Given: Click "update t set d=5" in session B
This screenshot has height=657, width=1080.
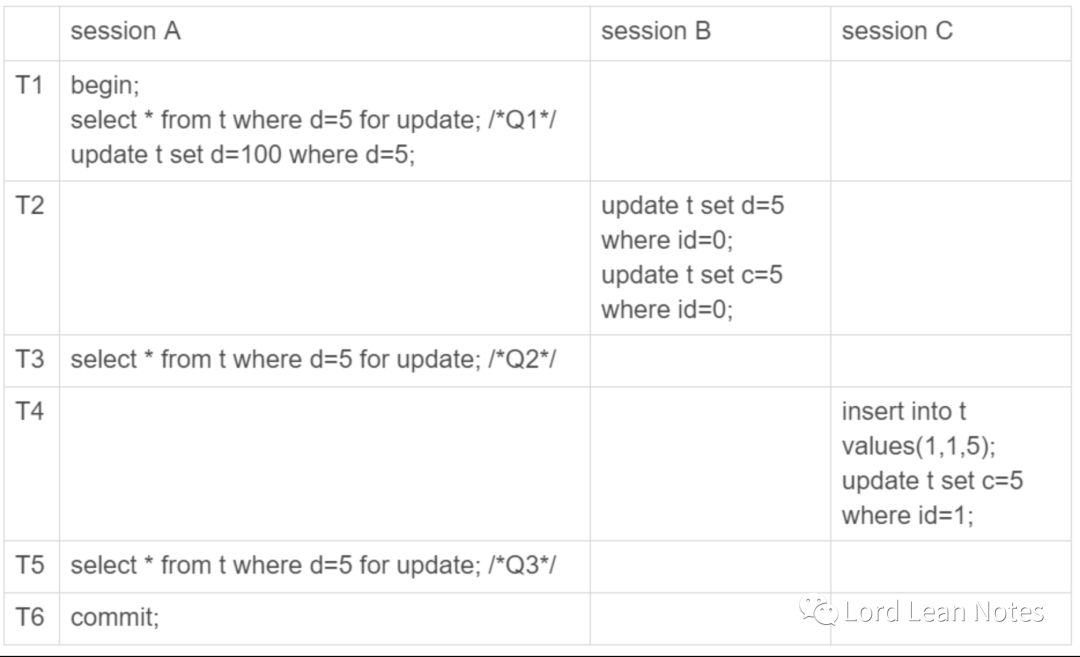Looking at the screenshot, I should coord(692,206).
